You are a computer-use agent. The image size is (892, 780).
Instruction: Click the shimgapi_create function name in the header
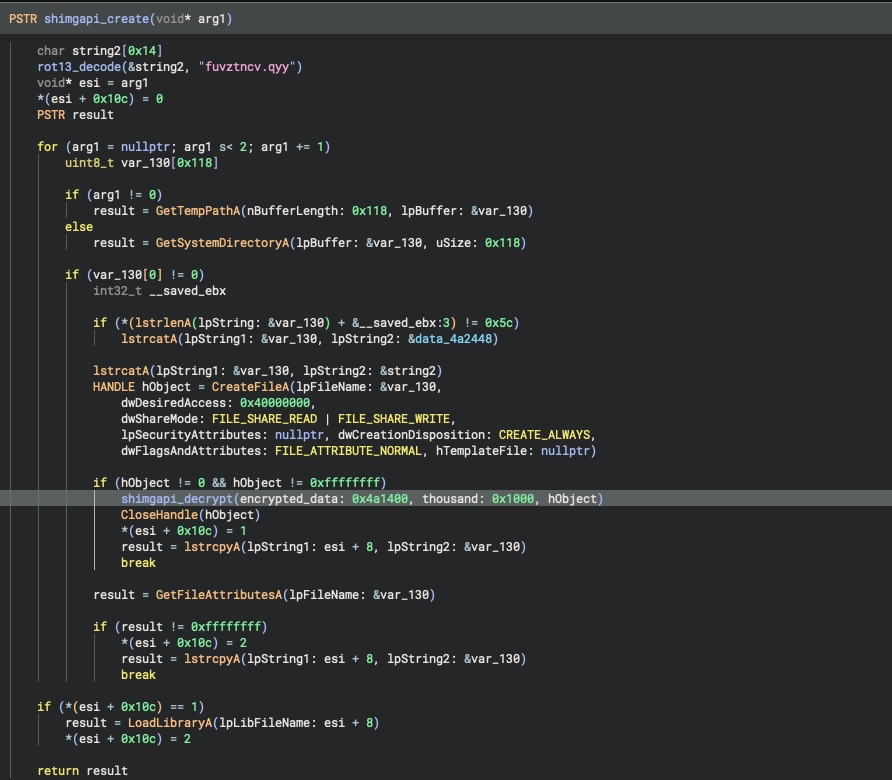[x=96, y=19]
